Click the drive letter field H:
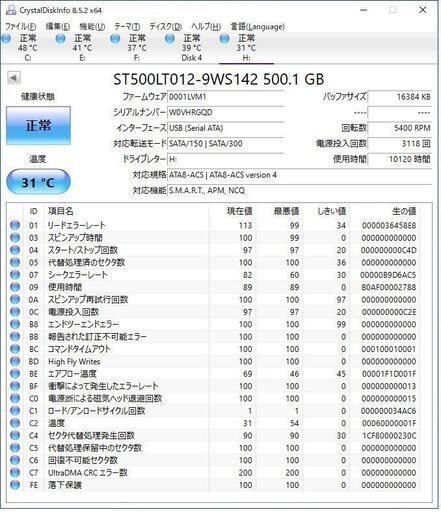 [x=225, y=159]
